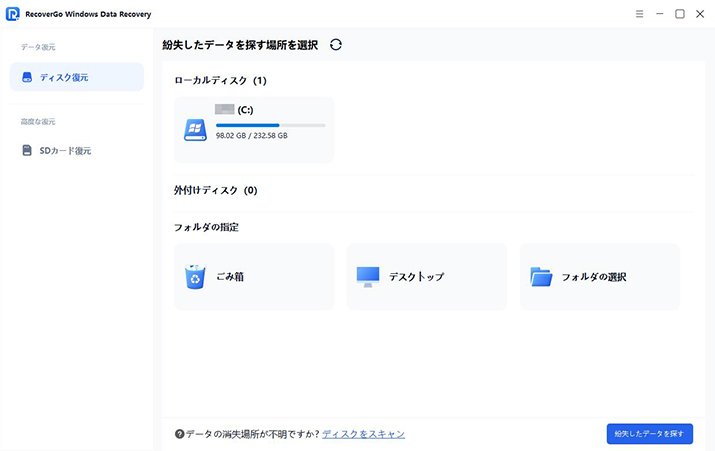Choose the デスクトップ location card
Viewport: 715px width, 451px height.
(x=427, y=276)
